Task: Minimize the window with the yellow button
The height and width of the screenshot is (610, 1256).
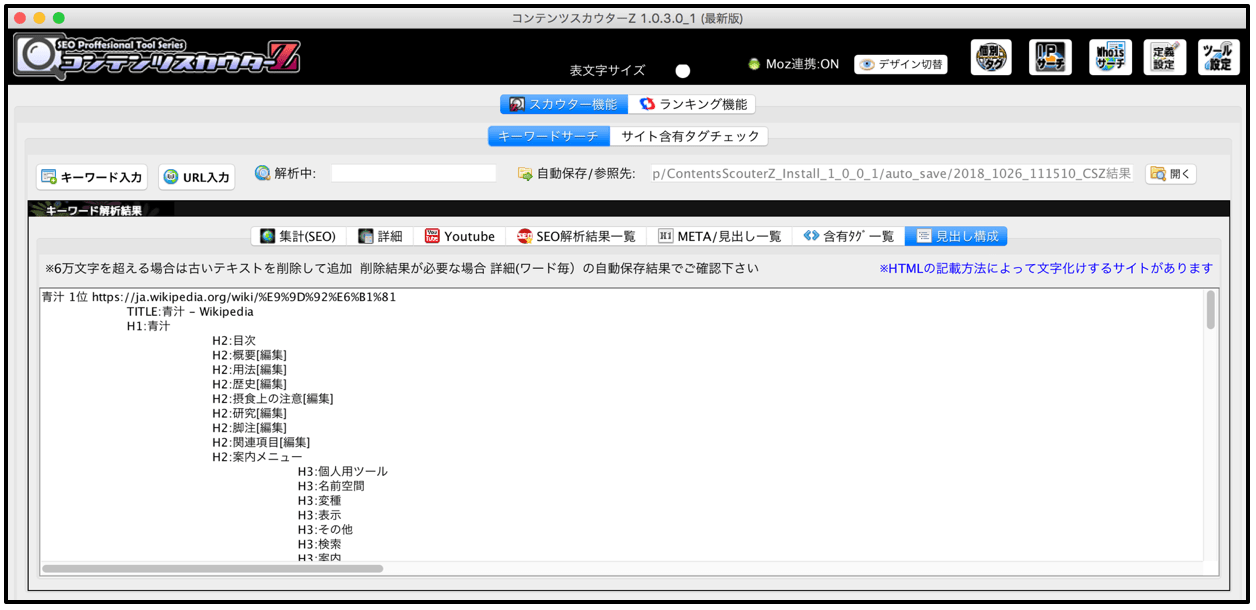Action: point(39,18)
